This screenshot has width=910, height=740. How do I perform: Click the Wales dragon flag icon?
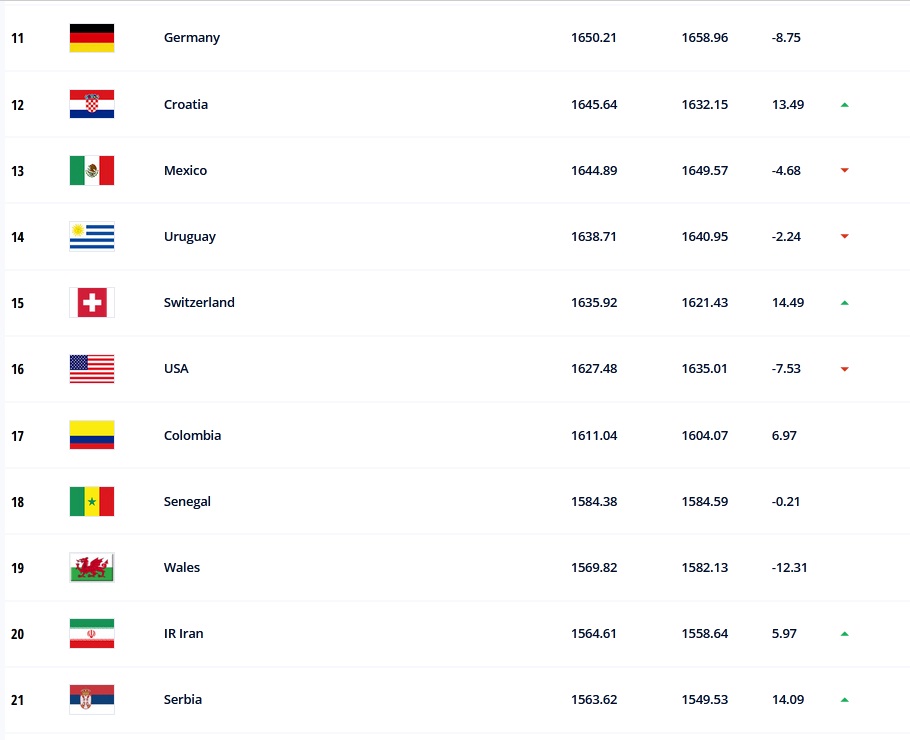coord(92,568)
